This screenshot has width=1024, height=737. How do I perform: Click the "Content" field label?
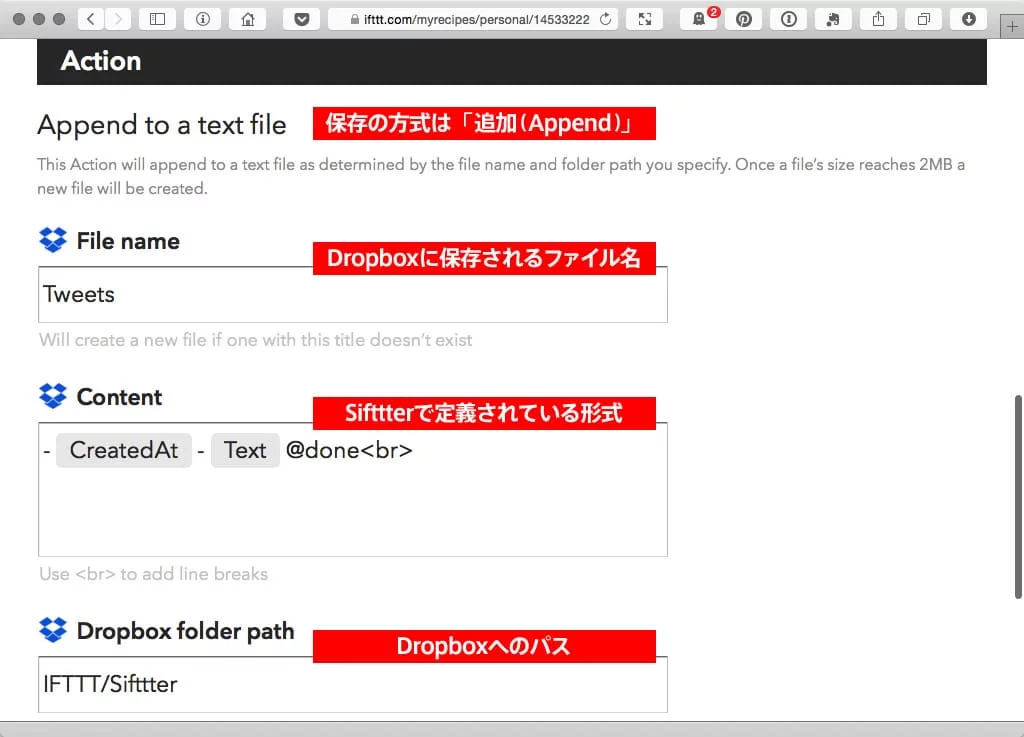pos(120,397)
